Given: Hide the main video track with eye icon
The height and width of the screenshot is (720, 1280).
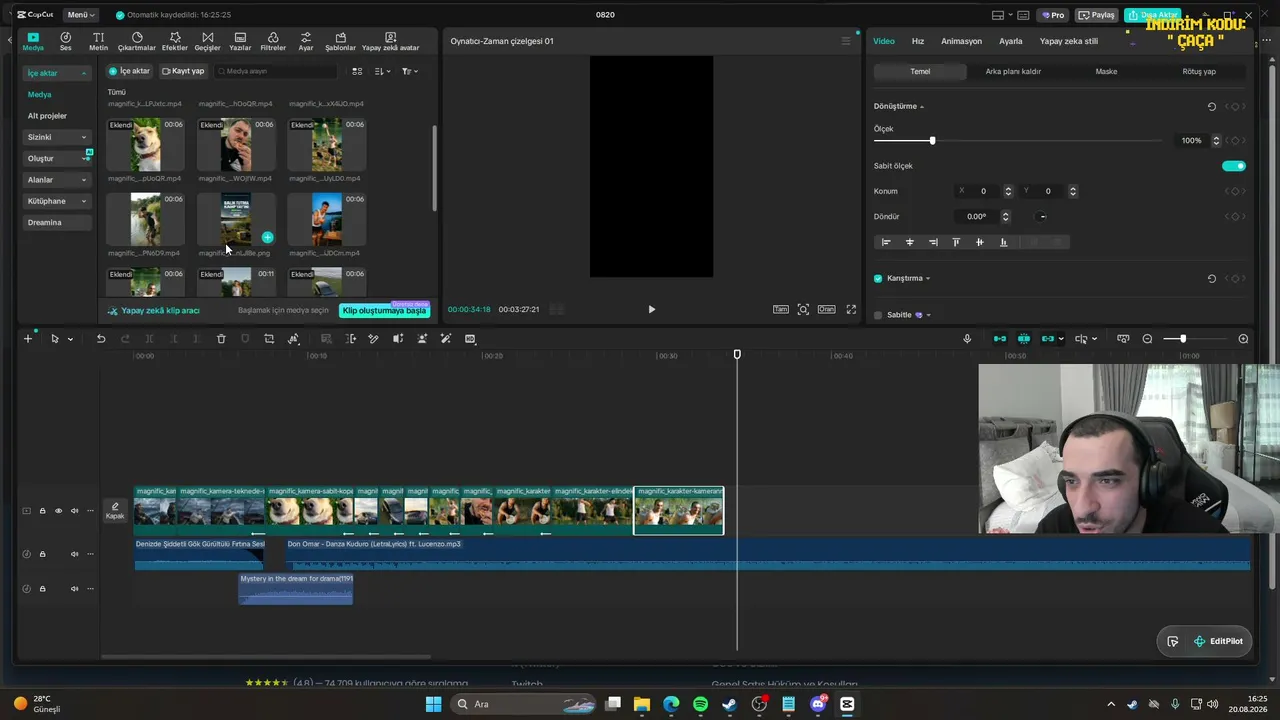Looking at the screenshot, I should [58, 511].
